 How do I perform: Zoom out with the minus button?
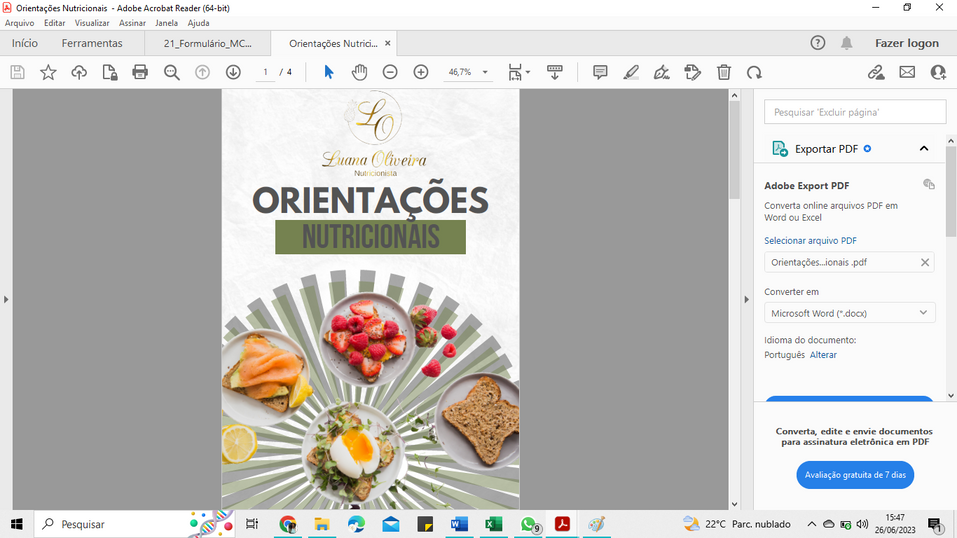[390, 72]
